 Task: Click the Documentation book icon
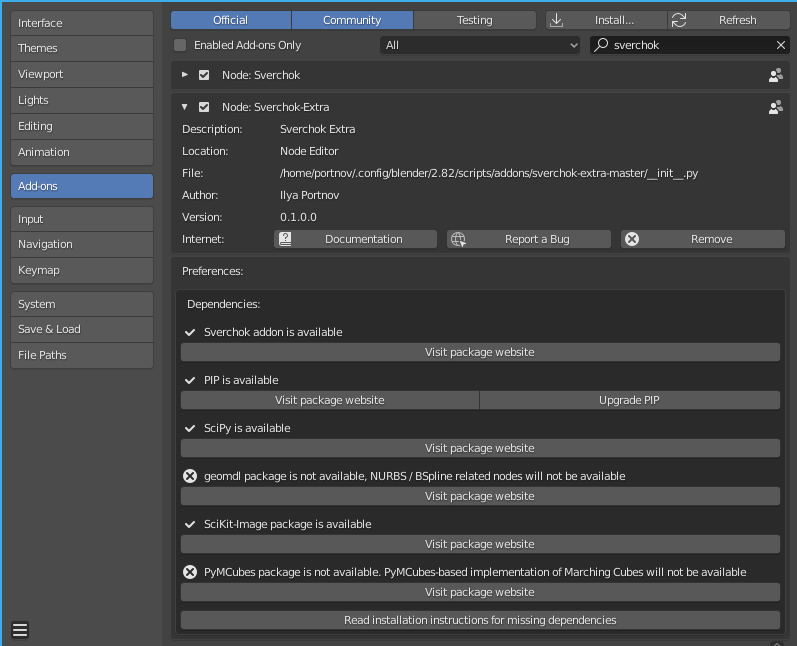point(285,239)
